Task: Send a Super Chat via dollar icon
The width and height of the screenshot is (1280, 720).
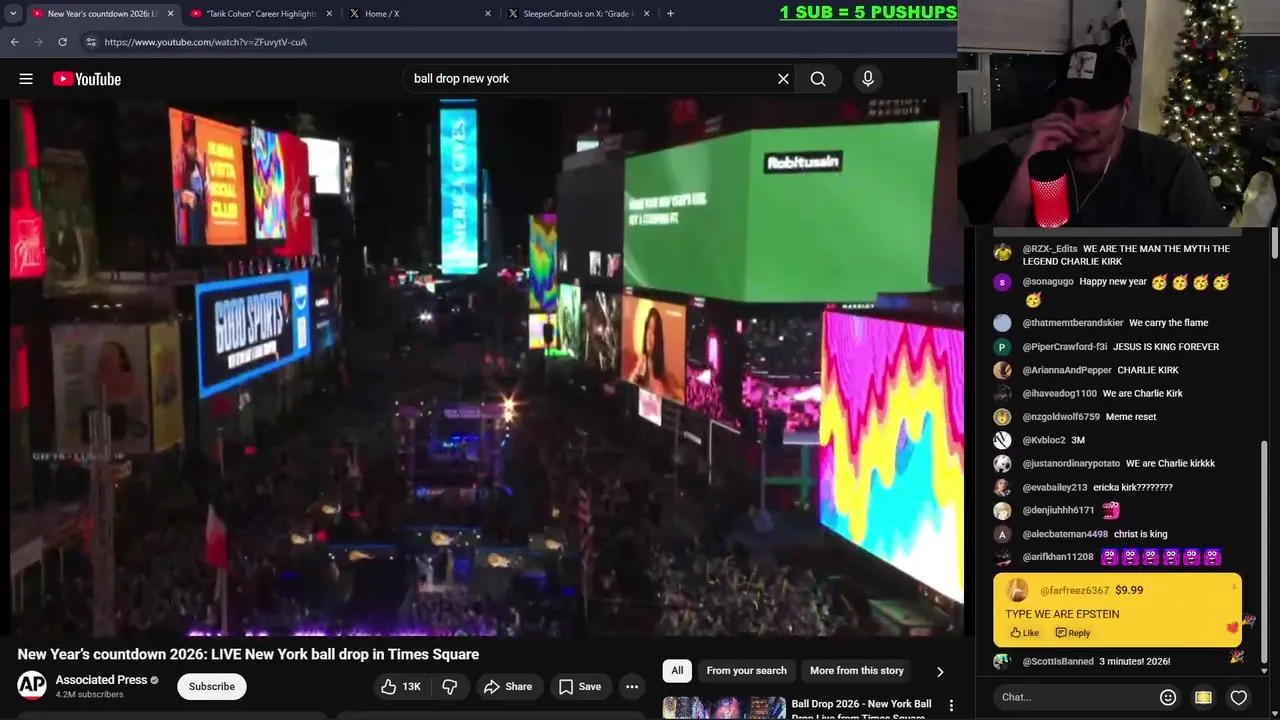Action: (x=1203, y=697)
